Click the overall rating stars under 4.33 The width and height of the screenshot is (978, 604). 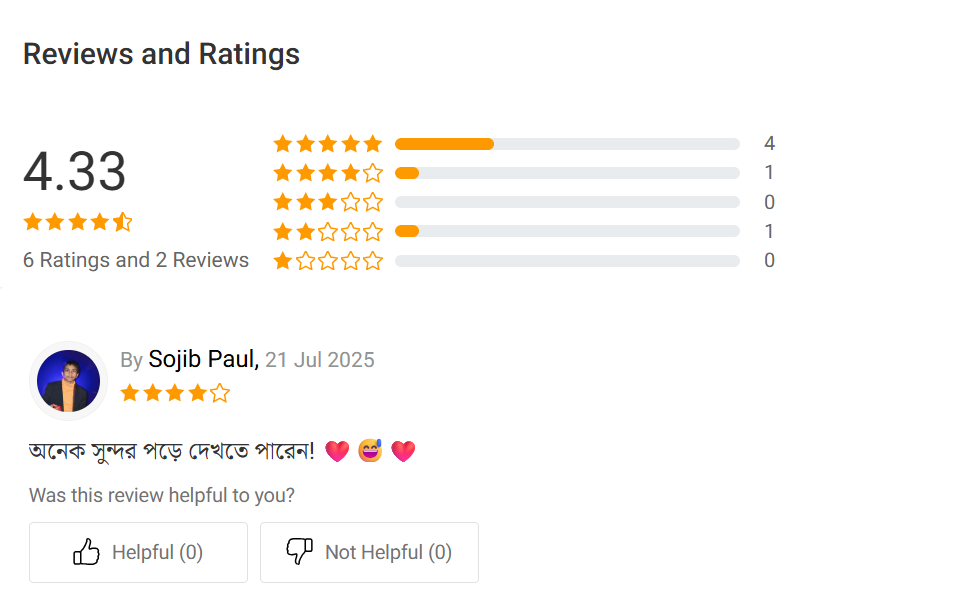(x=78, y=222)
